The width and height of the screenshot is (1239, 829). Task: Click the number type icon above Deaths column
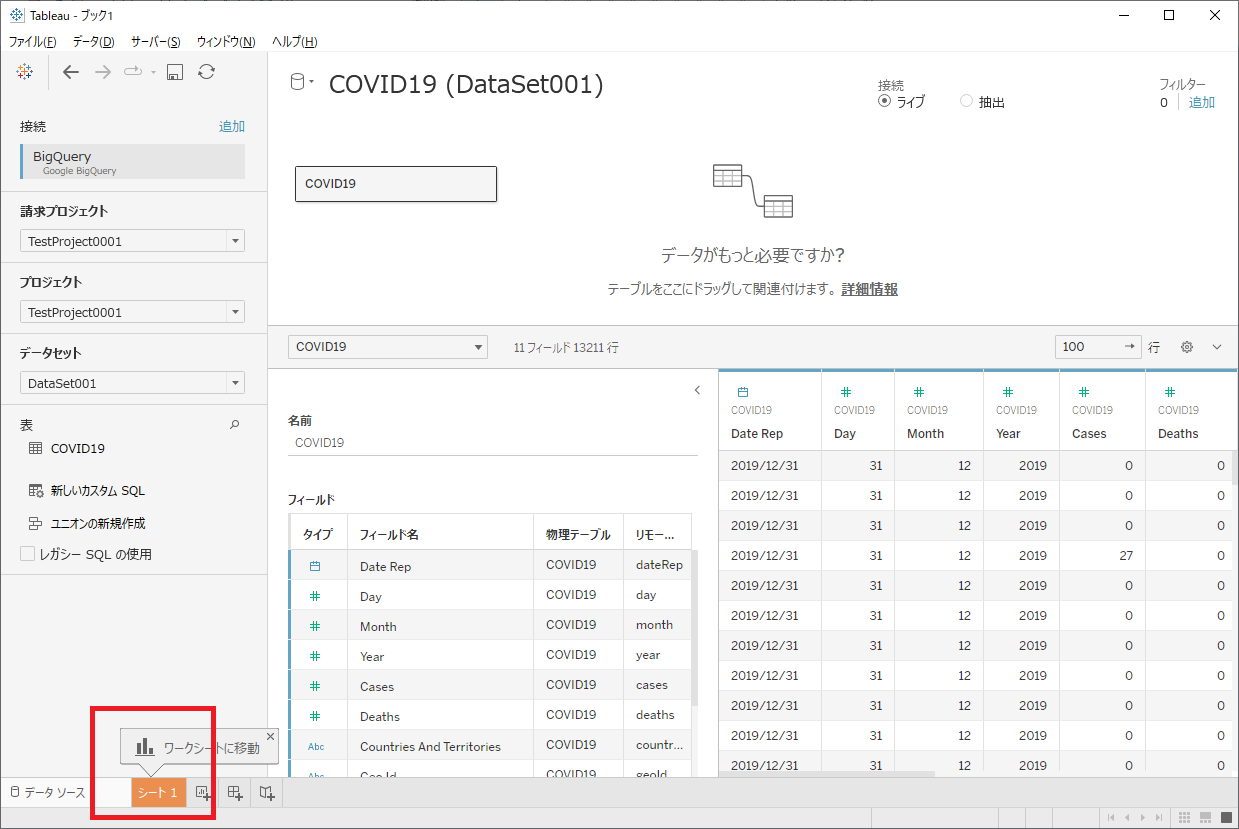1169,392
